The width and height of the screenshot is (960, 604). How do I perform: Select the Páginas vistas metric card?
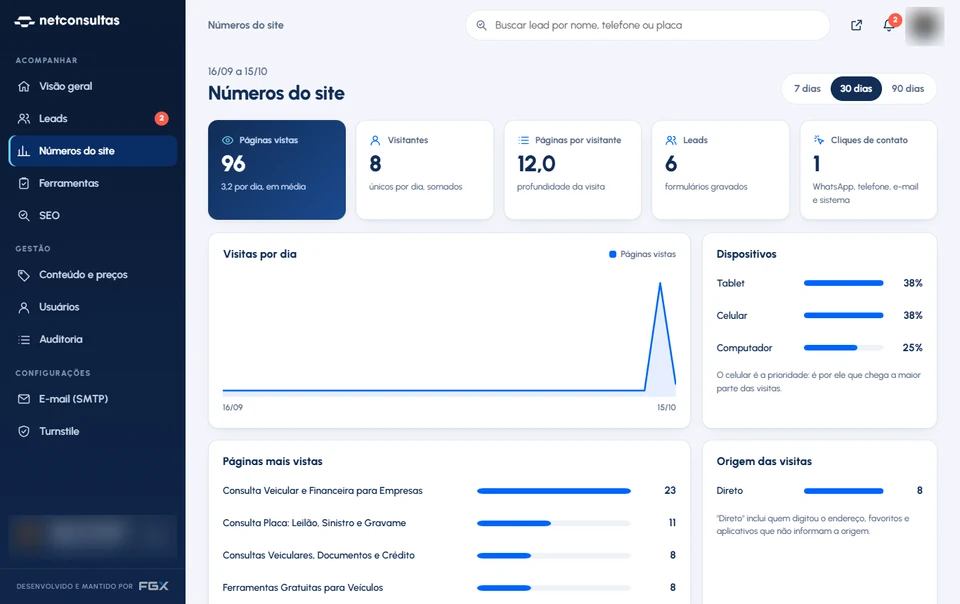[277, 170]
